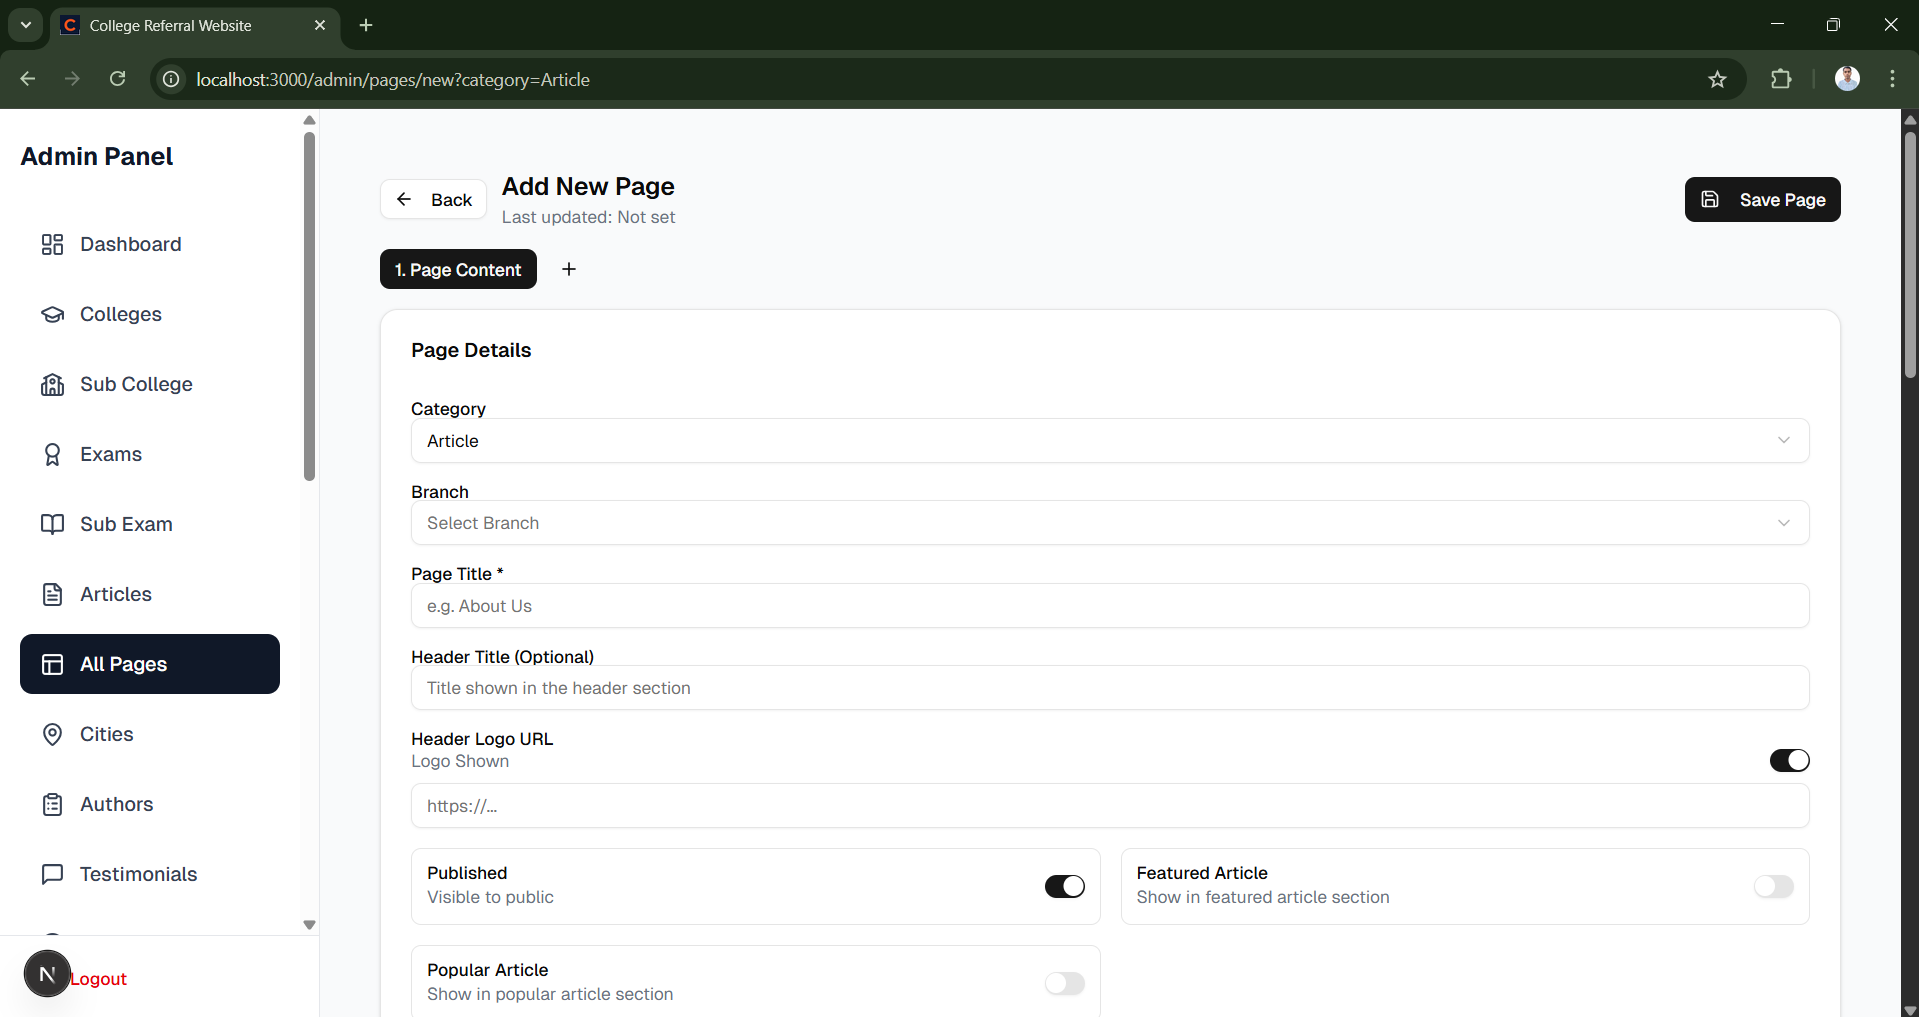
Task: Open Articles in the sidebar menu
Action: point(116,594)
